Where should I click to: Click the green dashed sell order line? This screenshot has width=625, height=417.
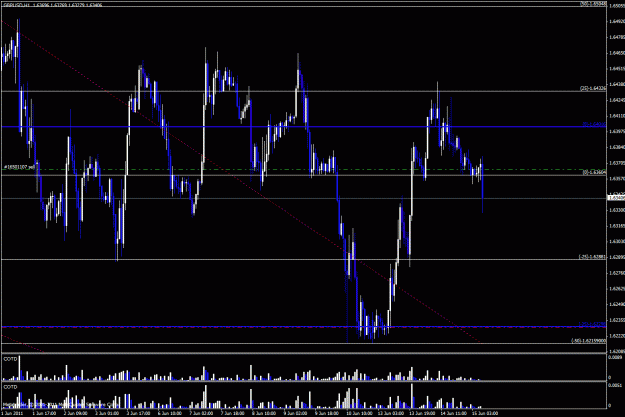click(303, 170)
